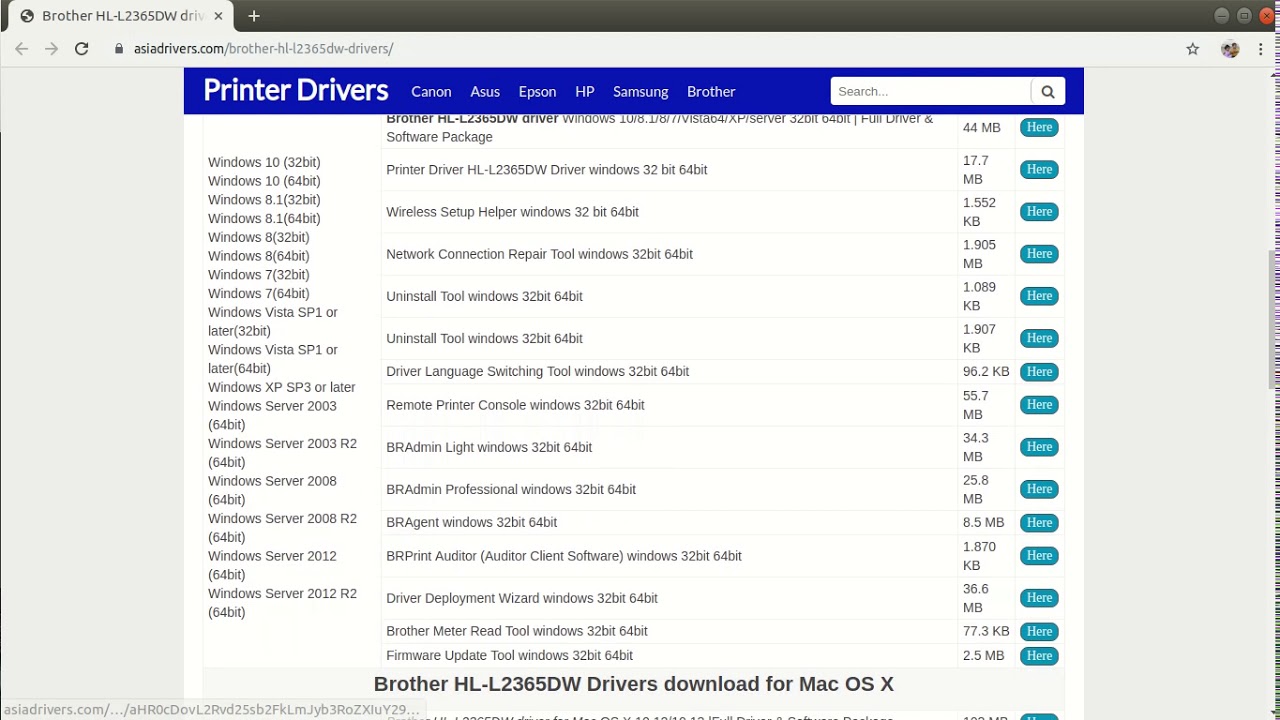The width and height of the screenshot is (1280, 720).
Task: Download the 44 MB Full Driver package
Action: tap(1039, 127)
